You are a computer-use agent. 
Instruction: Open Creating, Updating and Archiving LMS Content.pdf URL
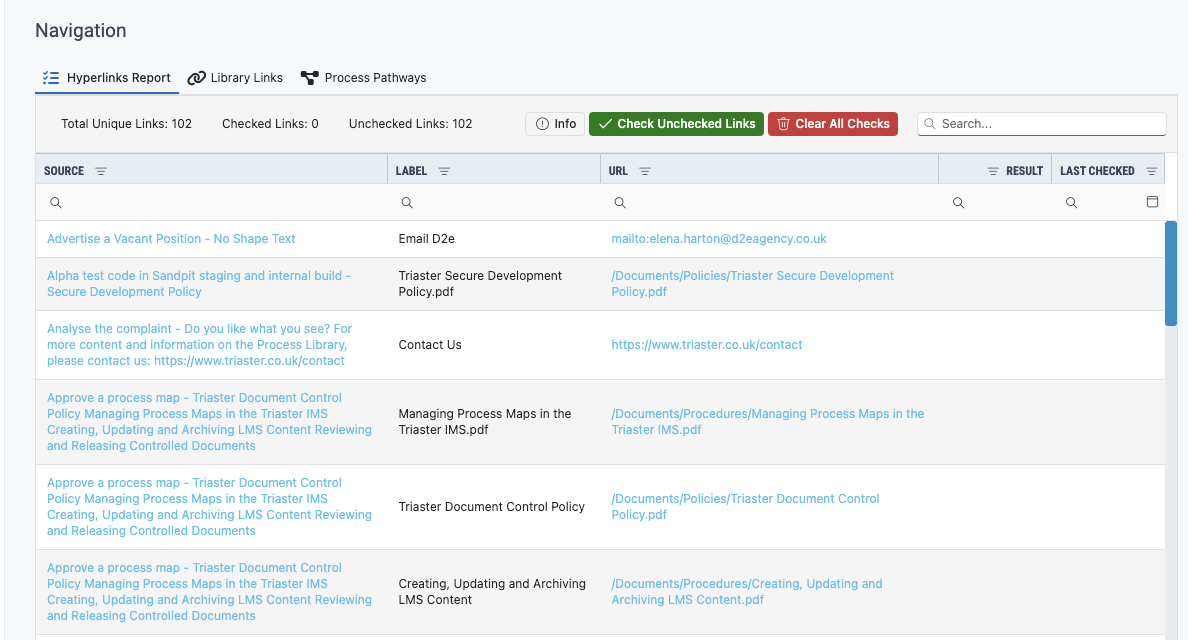[x=747, y=592]
